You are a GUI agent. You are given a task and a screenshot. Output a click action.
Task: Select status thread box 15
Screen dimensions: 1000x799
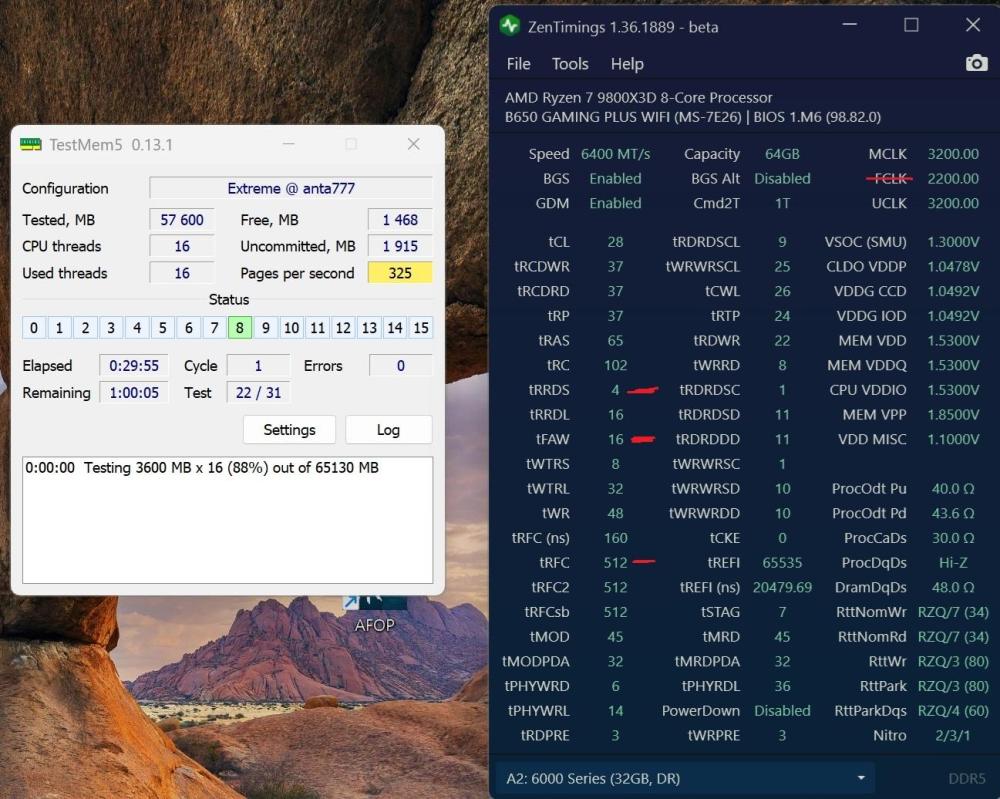(421, 328)
